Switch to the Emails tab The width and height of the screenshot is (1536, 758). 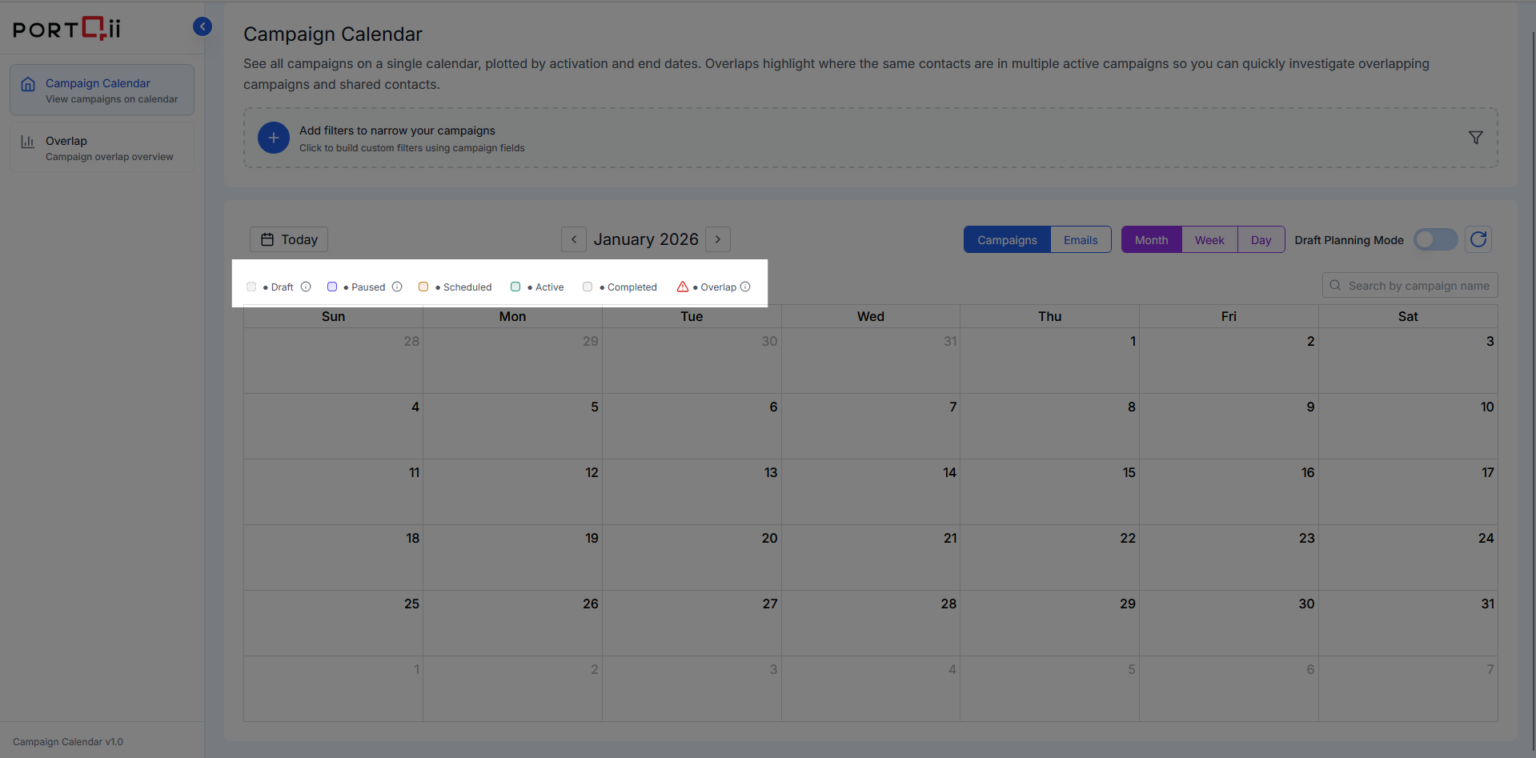click(1080, 240)
